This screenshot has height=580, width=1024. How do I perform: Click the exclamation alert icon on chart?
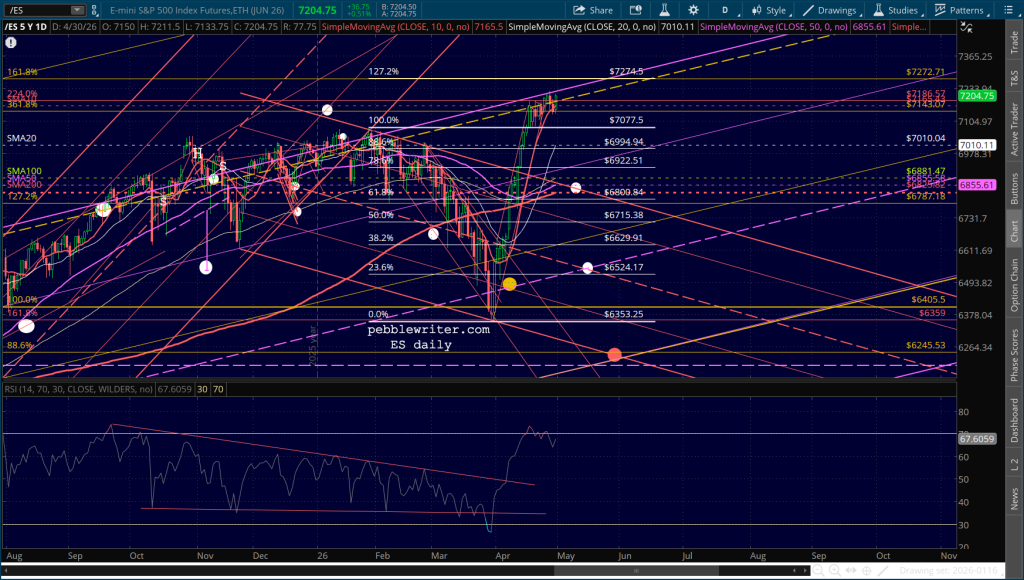coord(10,42)
